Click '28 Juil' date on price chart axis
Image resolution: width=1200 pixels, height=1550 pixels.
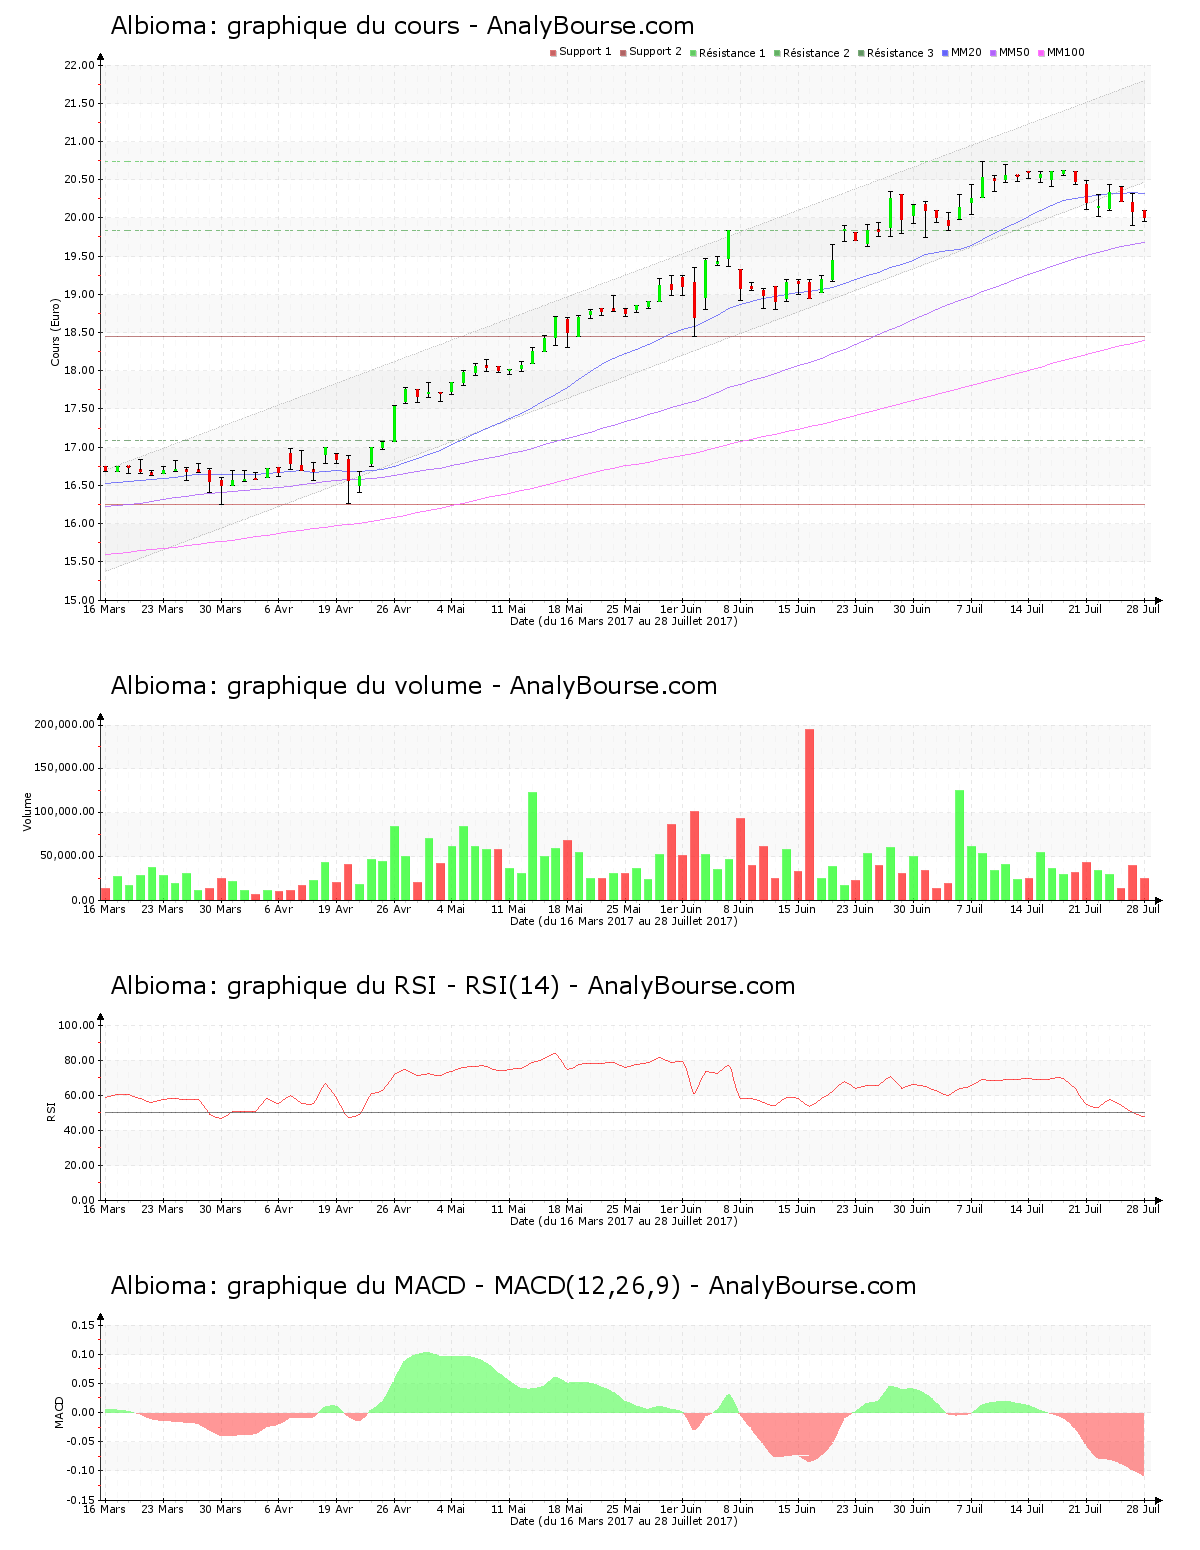pyautogui.click(x=1143, y=609)
